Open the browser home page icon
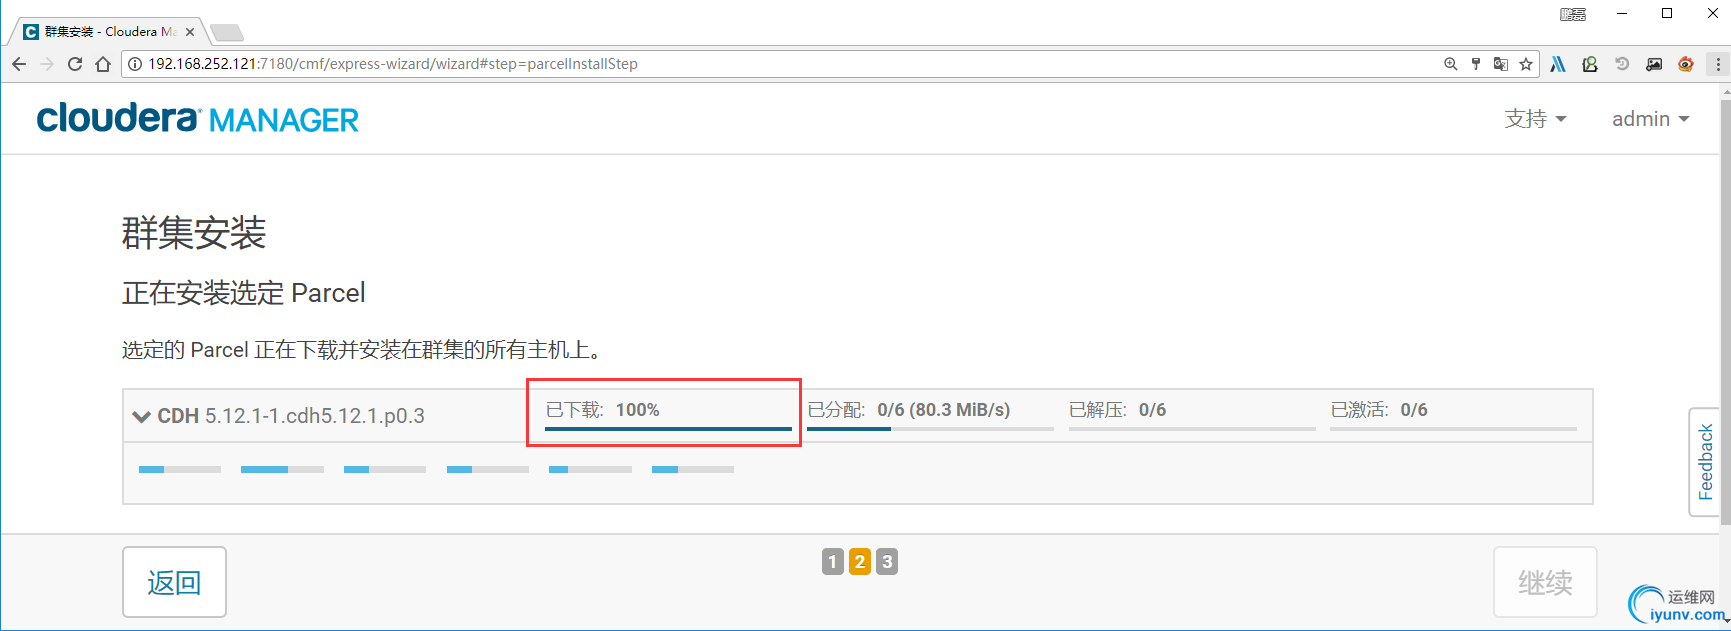The width and height of the screenshot is (1731, 631). (103, 64)
